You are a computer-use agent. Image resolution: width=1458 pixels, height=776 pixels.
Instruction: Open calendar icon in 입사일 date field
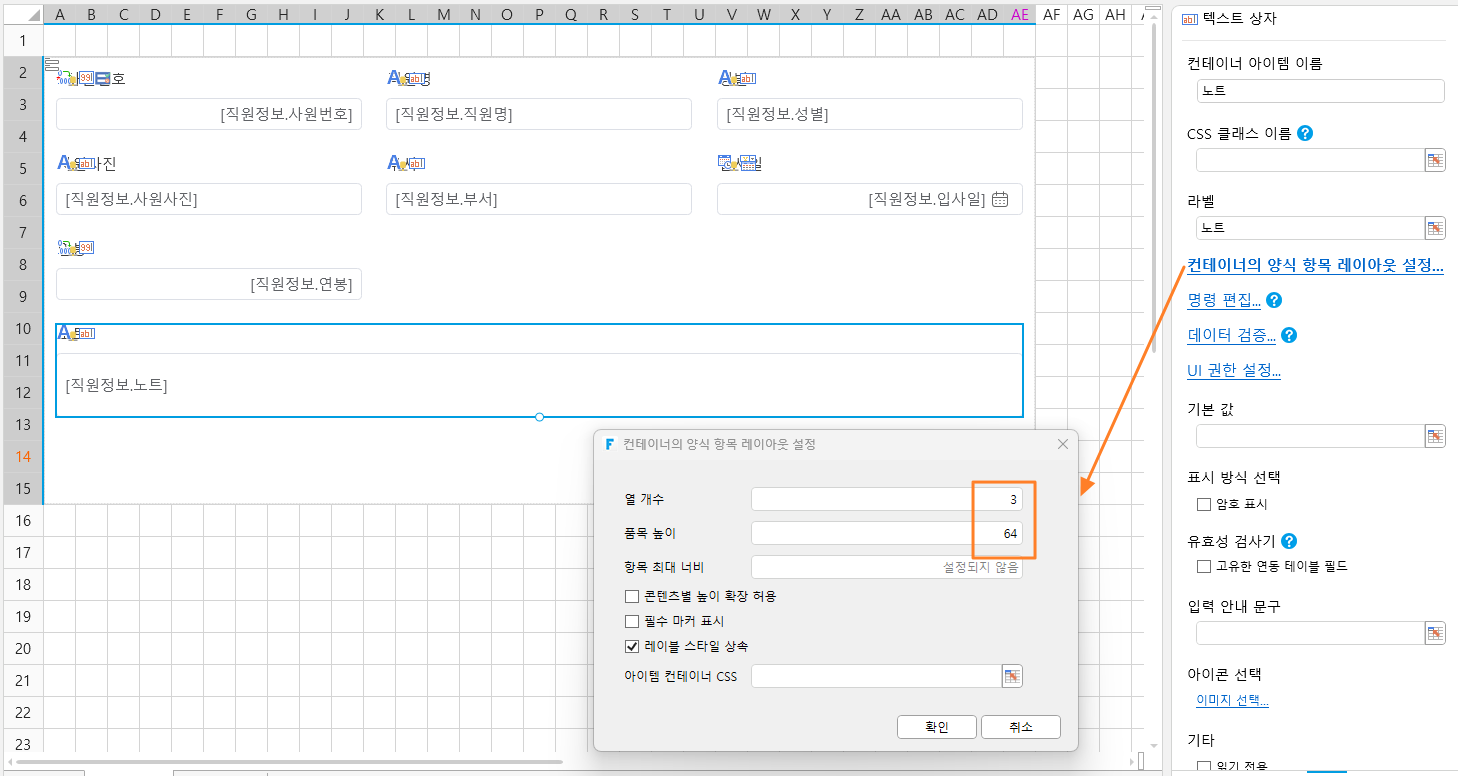pos(1000,199)
